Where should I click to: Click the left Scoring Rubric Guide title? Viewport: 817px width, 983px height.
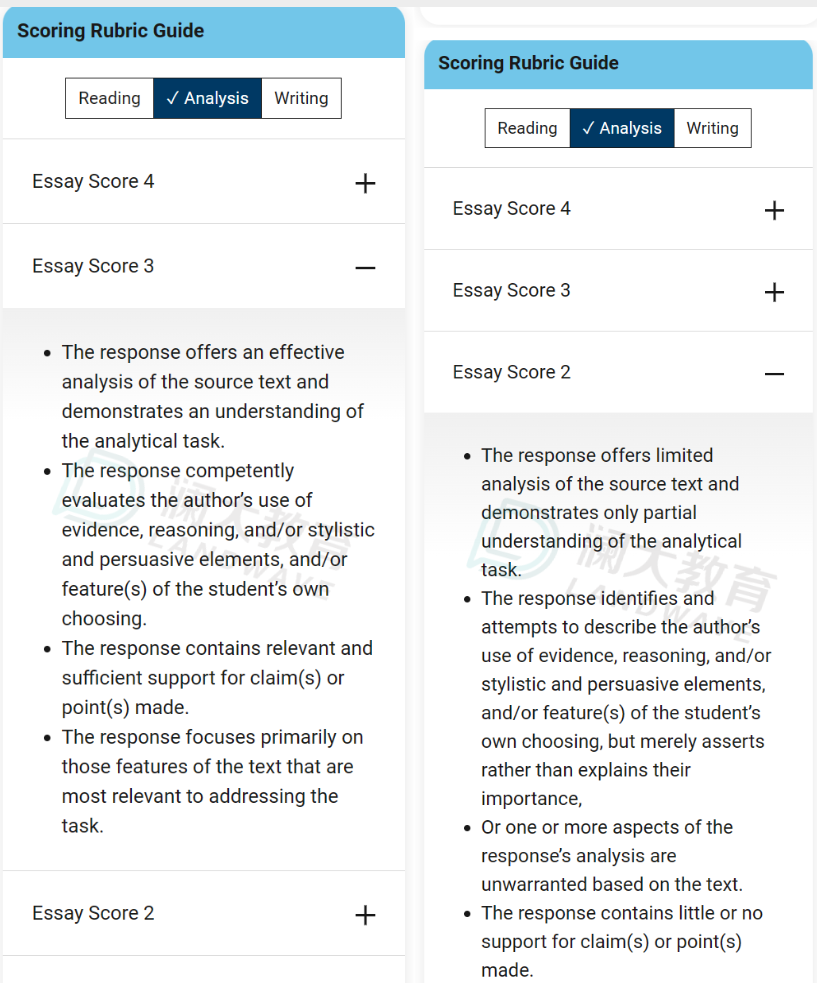click(110, 31)
